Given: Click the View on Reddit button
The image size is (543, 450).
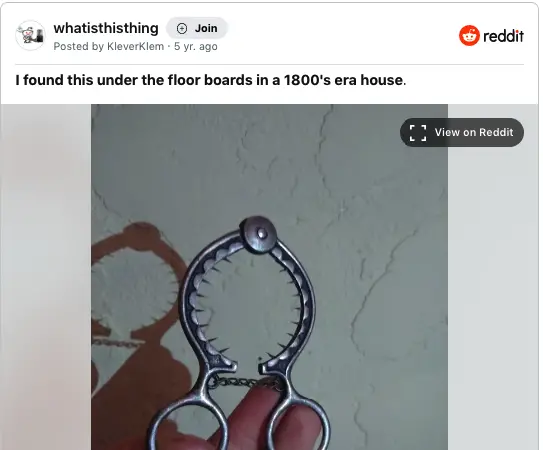Looking at the screenshot, I should (462, 132).
